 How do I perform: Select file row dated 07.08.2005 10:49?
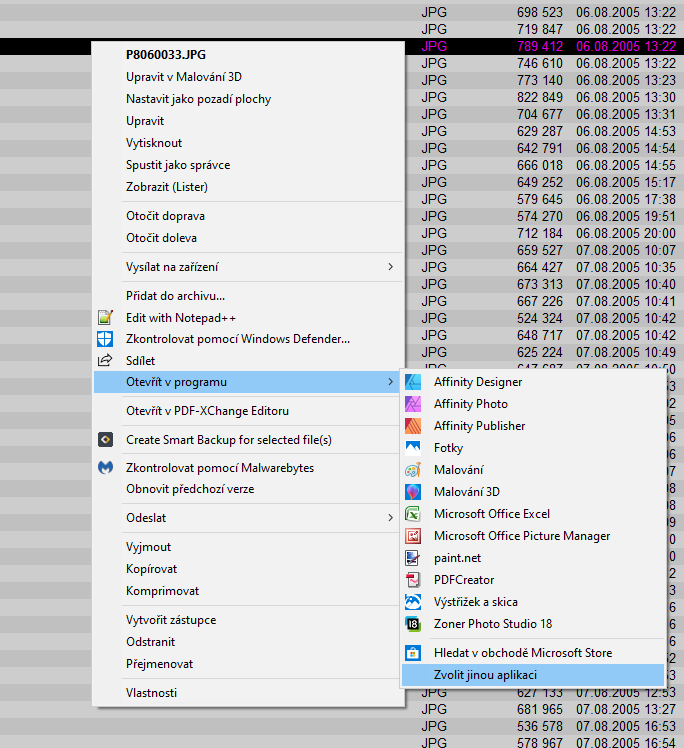(x=544, y=353)
